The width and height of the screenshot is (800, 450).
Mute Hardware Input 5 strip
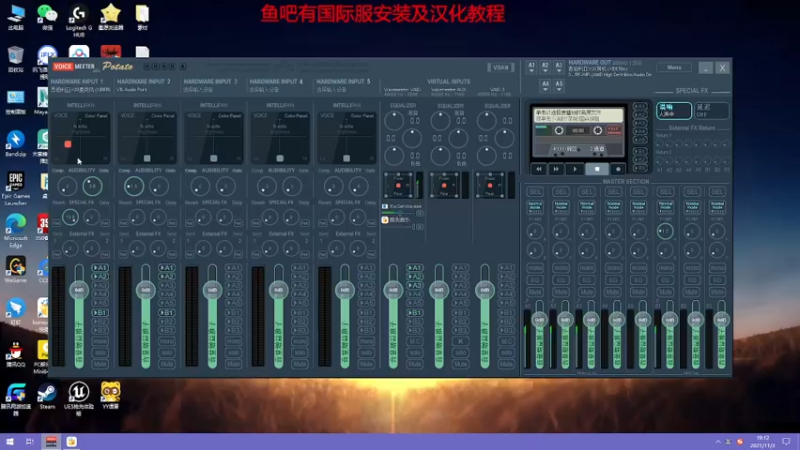[x=366, y=364]
